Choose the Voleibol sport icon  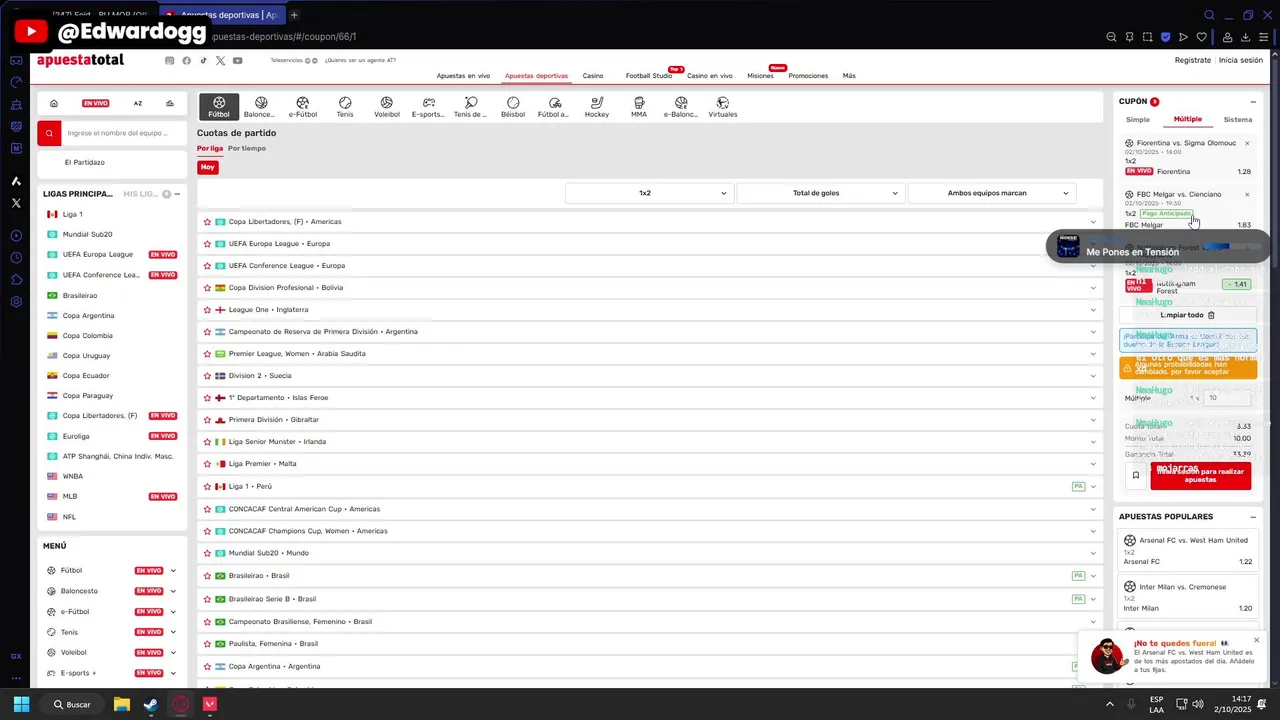point(387,107)
